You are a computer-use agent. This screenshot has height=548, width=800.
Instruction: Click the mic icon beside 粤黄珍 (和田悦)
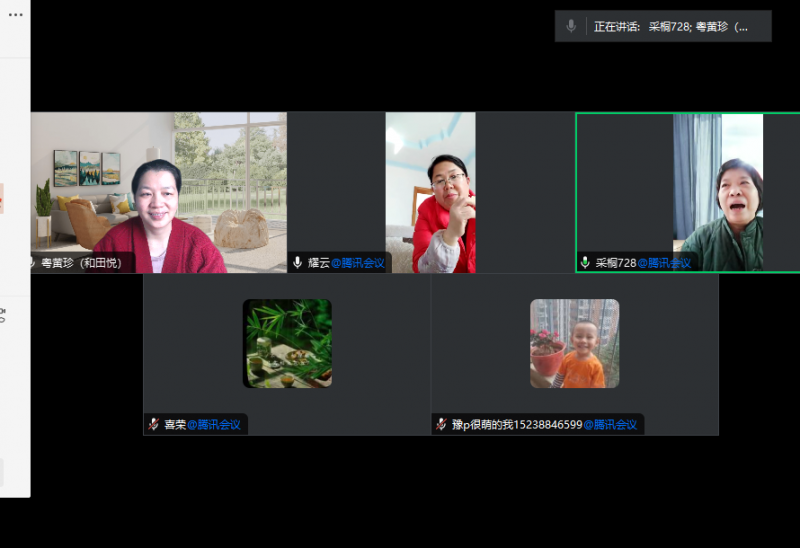point(32,263)
